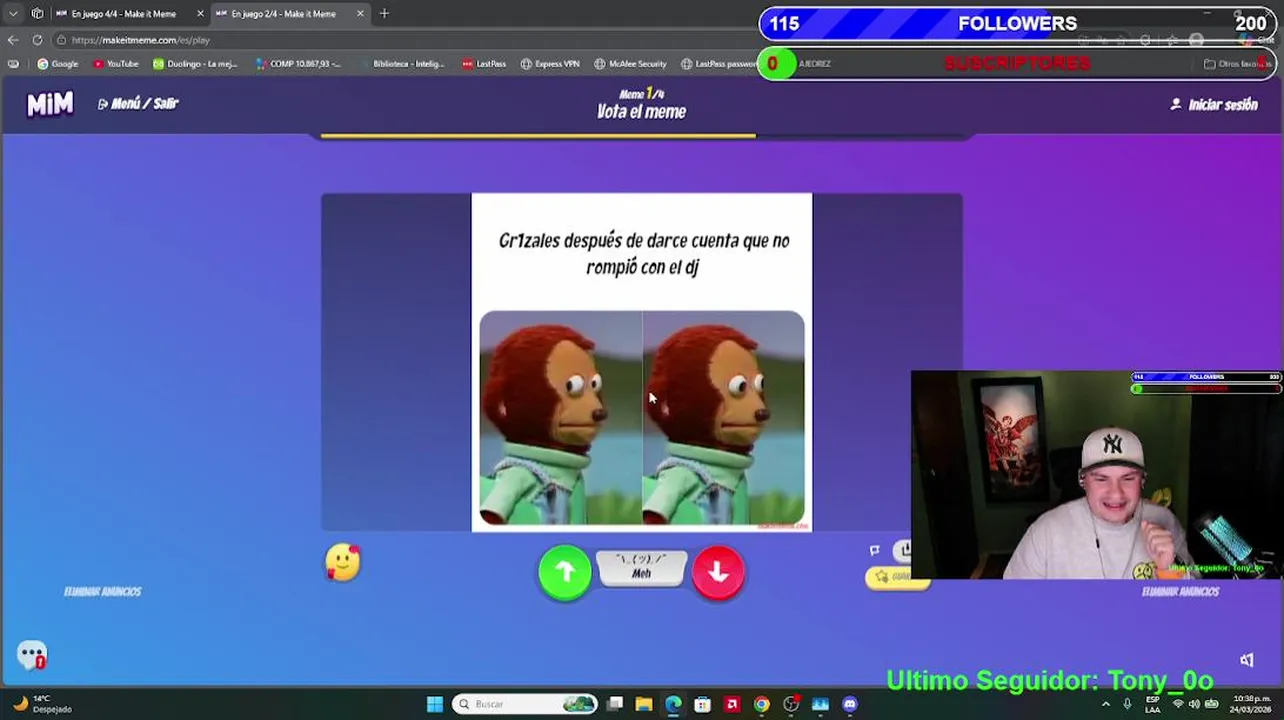Open COMP 10.867,93 bookmark
The width and height of the screenshot is (1284, 720).
(298, 64)
